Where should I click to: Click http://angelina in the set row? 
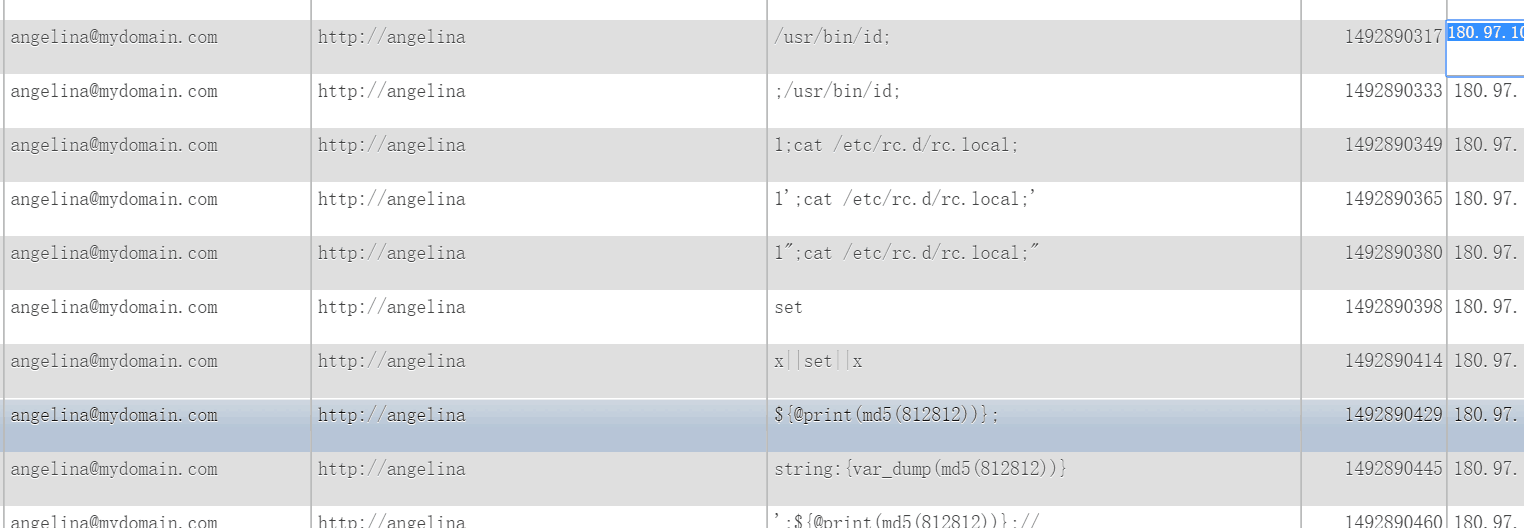point(392,307)
